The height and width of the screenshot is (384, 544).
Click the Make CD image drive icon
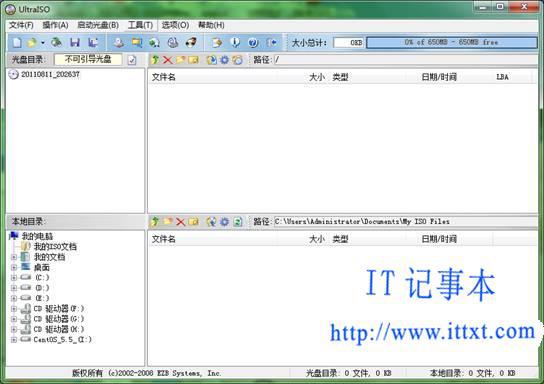click(x=119, y=42)
